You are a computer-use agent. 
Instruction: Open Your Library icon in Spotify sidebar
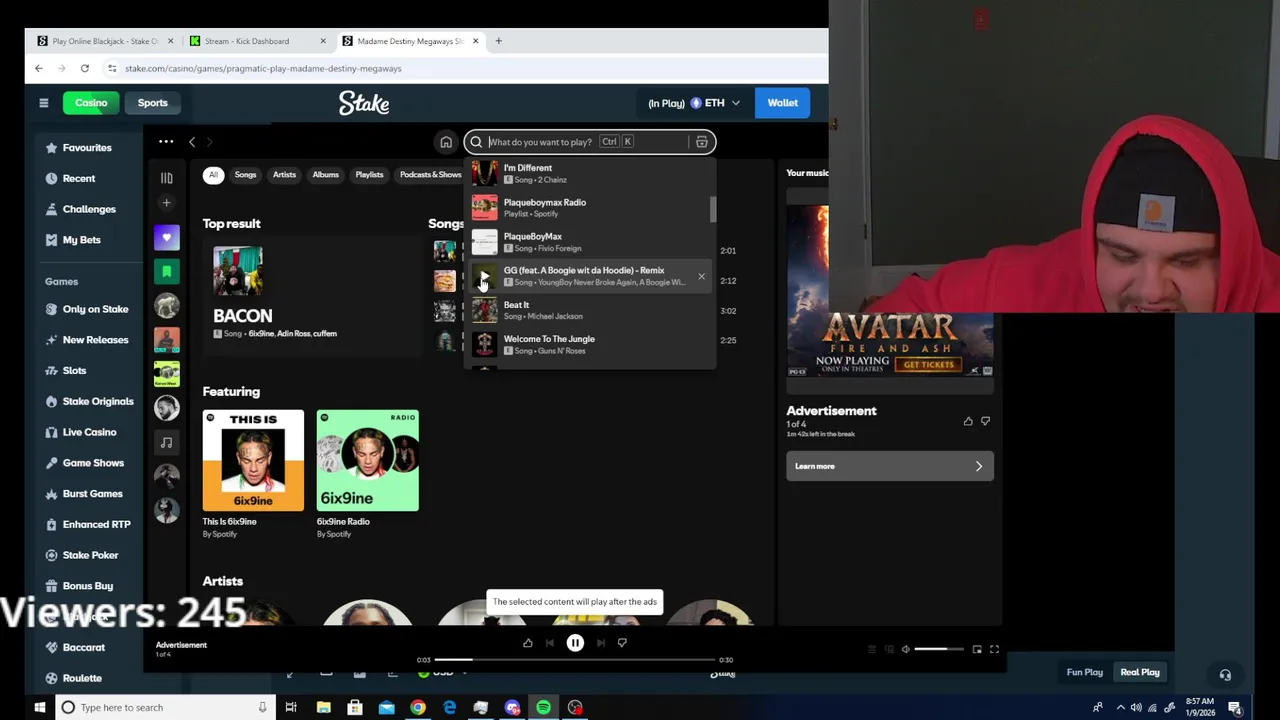pos(167,178)
